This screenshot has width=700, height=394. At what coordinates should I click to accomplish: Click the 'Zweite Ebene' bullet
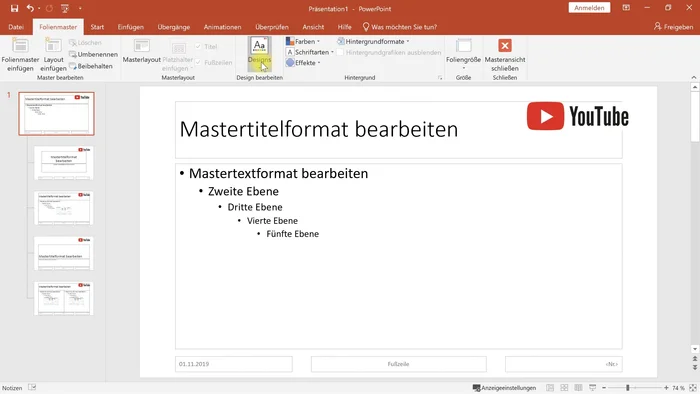(x=243, y=191)
